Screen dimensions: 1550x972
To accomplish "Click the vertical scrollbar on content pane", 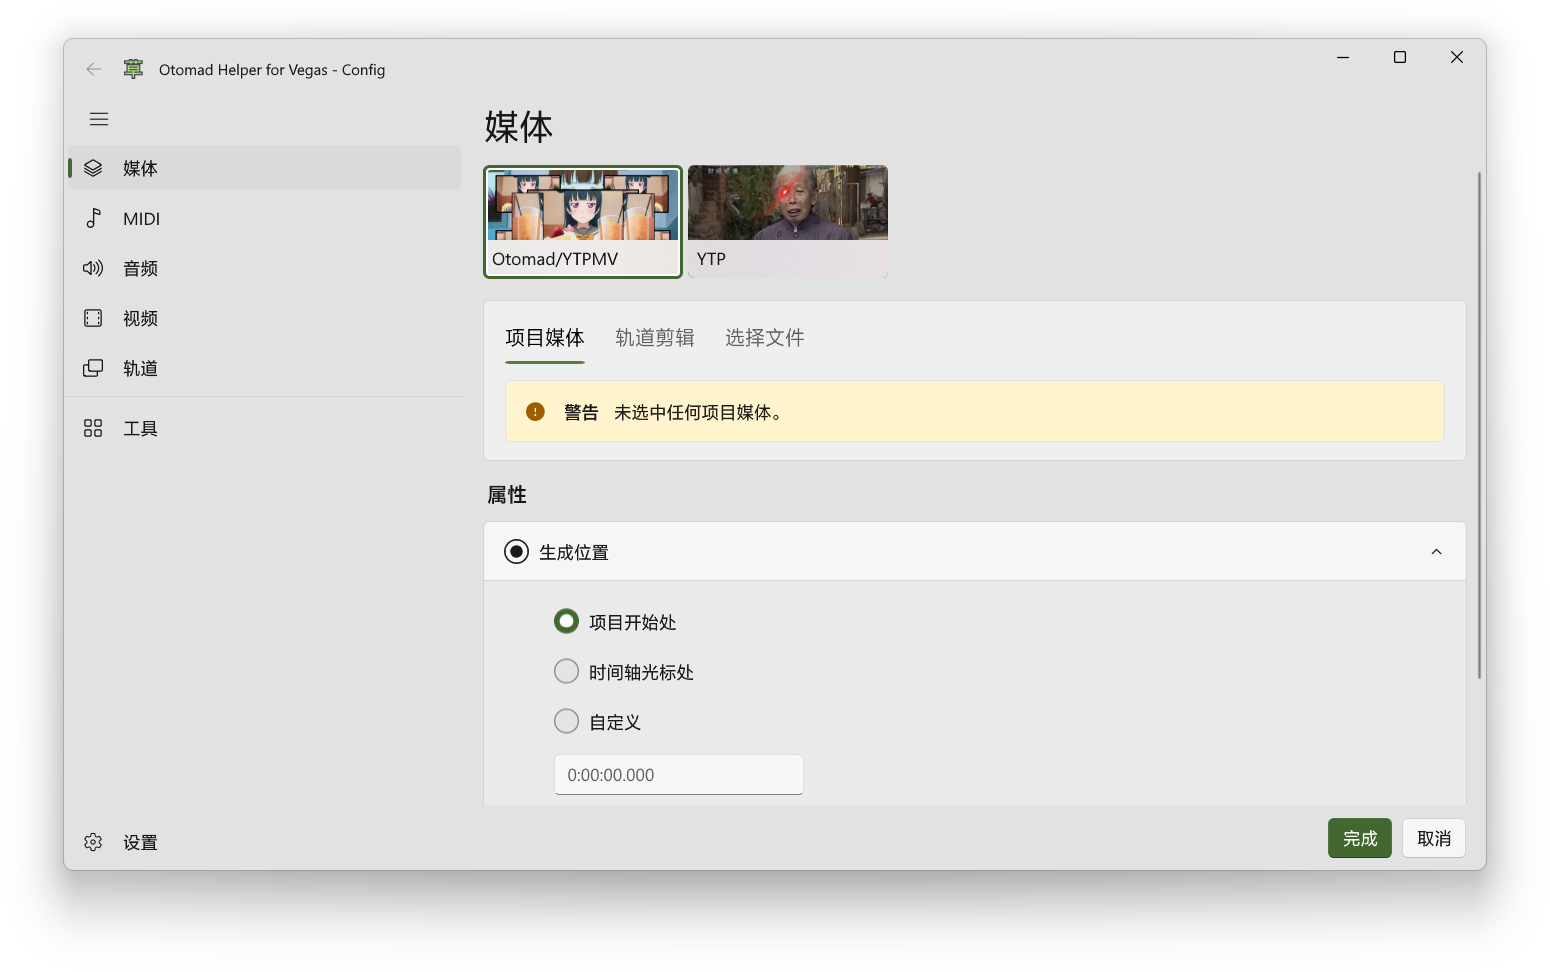I will pos(1479,425).
